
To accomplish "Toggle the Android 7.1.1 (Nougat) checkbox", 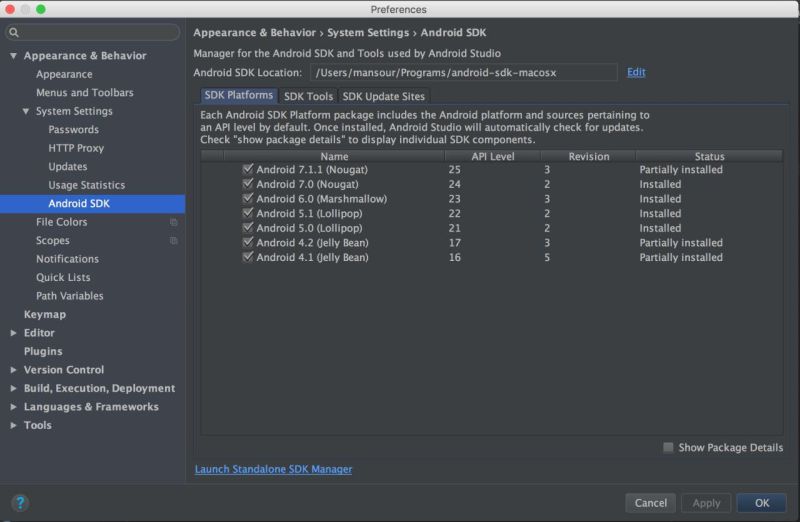I will 248,169.
